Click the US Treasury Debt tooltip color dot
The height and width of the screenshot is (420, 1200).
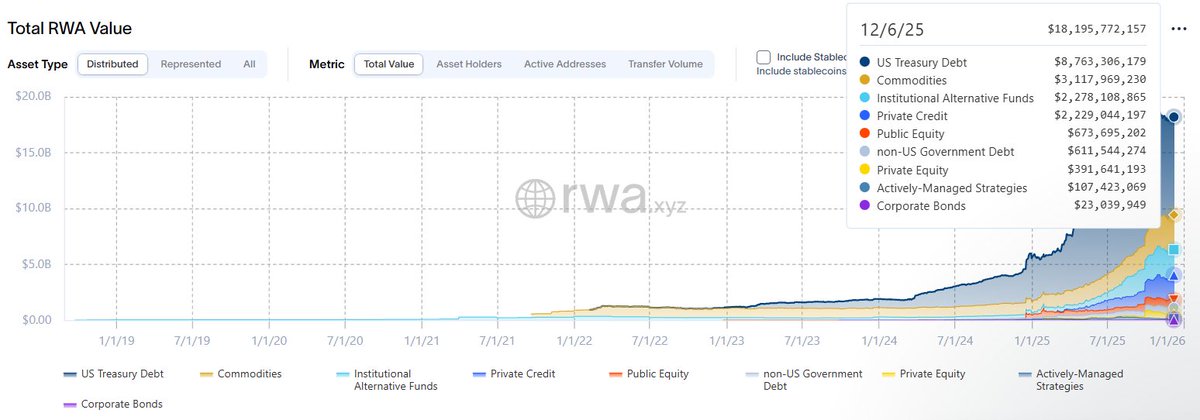tap(864, 62)
